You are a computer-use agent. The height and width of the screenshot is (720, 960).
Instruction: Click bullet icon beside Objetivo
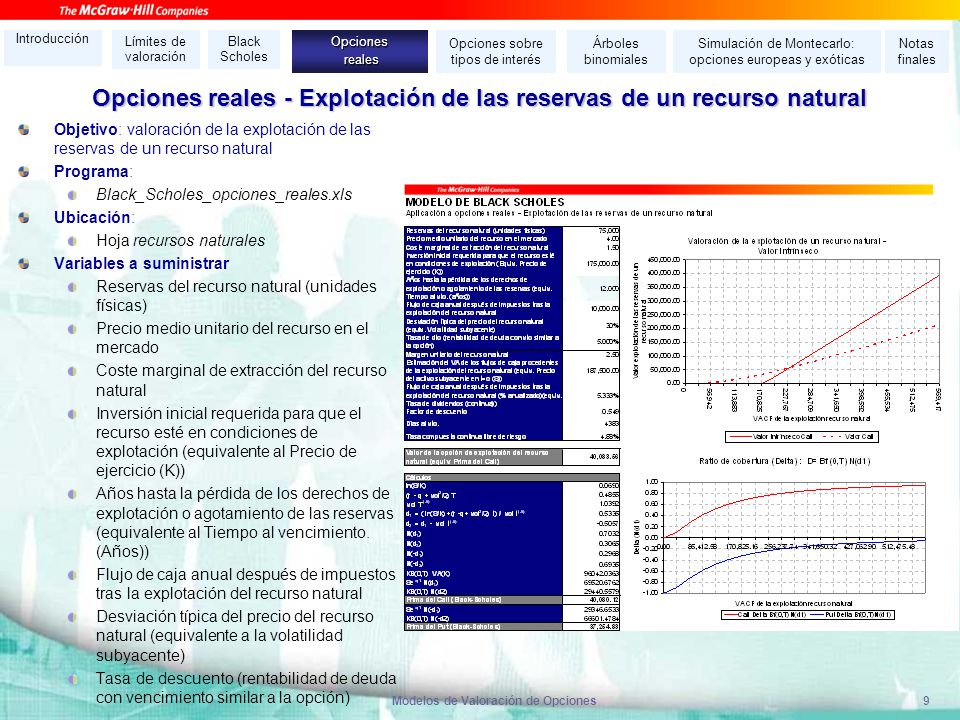coord(24,130)
